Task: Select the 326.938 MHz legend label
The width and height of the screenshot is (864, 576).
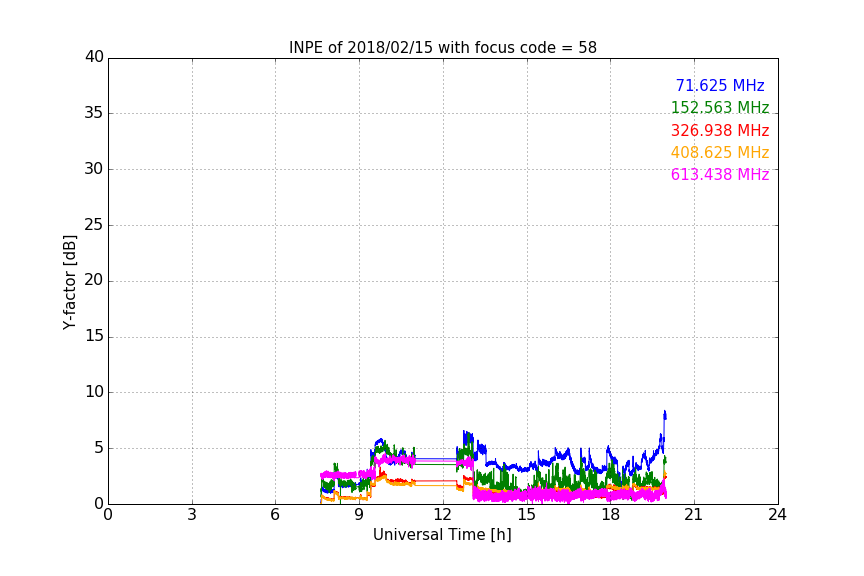Action: [x=720, y=131]
